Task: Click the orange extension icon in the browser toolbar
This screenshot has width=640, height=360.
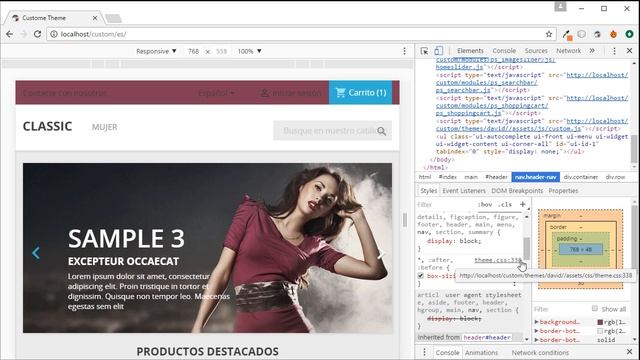Action: (613, 34)
